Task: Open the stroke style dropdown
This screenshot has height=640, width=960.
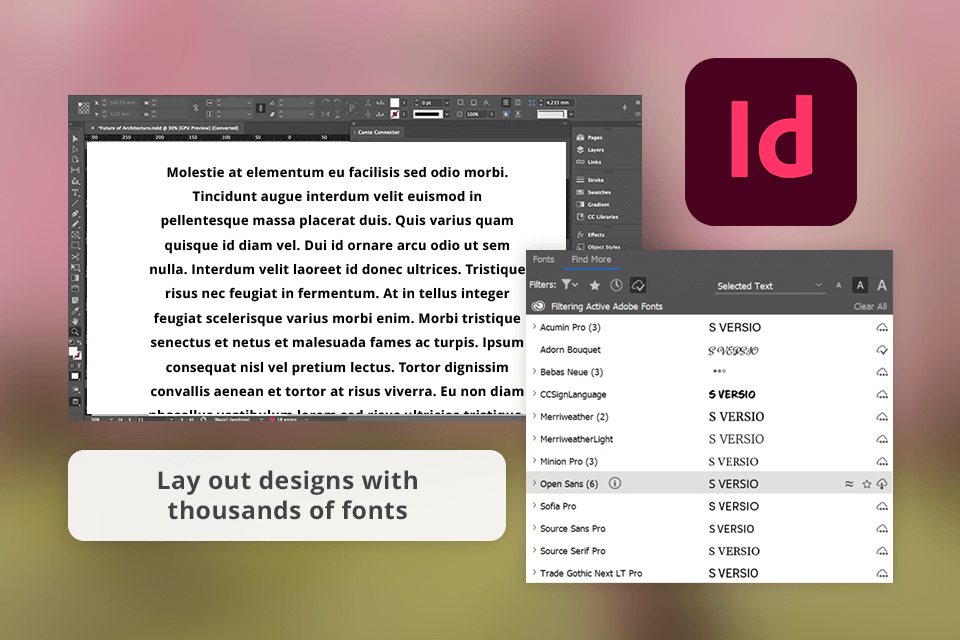Action: click(x=447, y=114)
